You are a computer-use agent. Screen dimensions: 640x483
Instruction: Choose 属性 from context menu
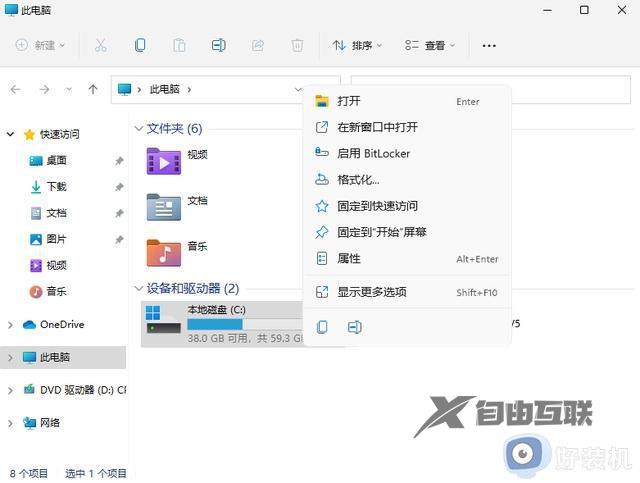pyautogui.click(x=407, y=258)
